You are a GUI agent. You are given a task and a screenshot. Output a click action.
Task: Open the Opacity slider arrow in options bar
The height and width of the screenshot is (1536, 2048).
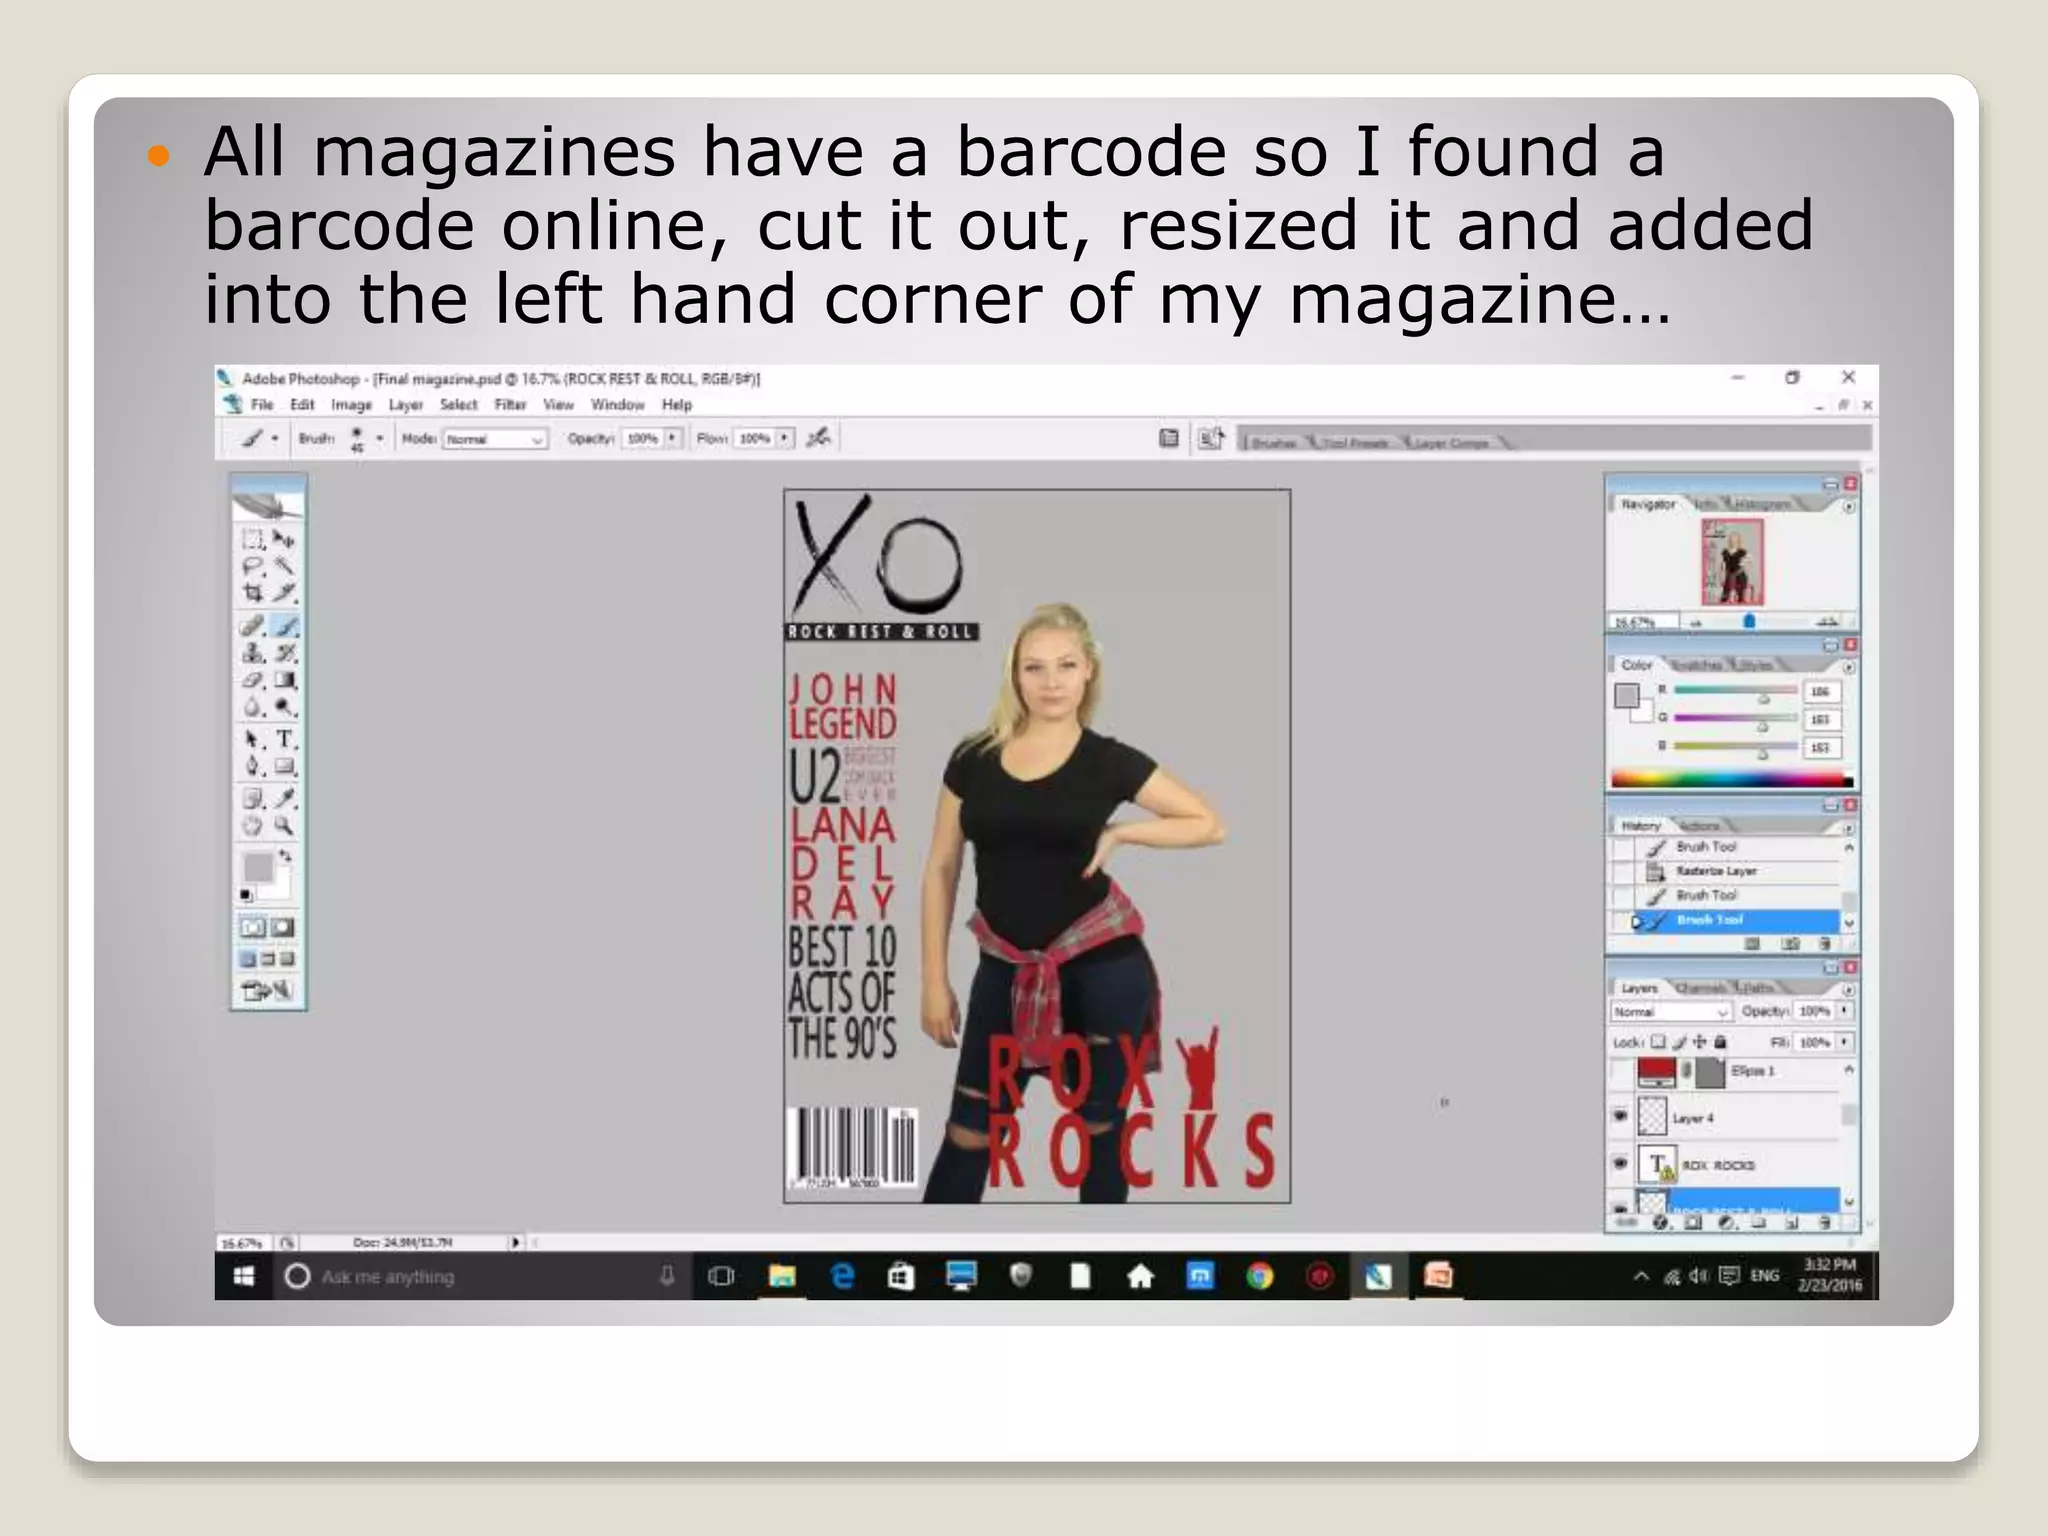tap(672, 438)
